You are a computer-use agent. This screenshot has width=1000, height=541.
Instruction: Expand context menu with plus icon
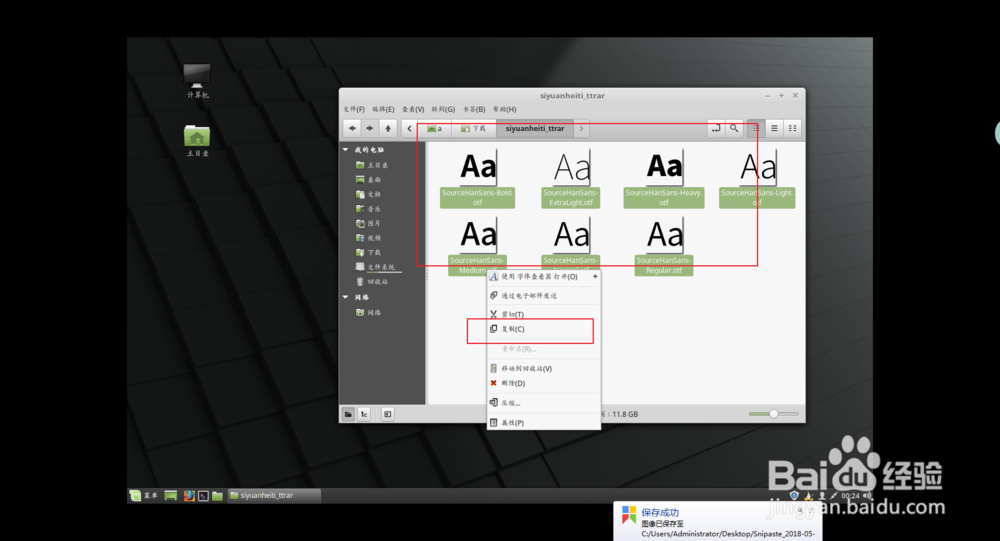595,277
